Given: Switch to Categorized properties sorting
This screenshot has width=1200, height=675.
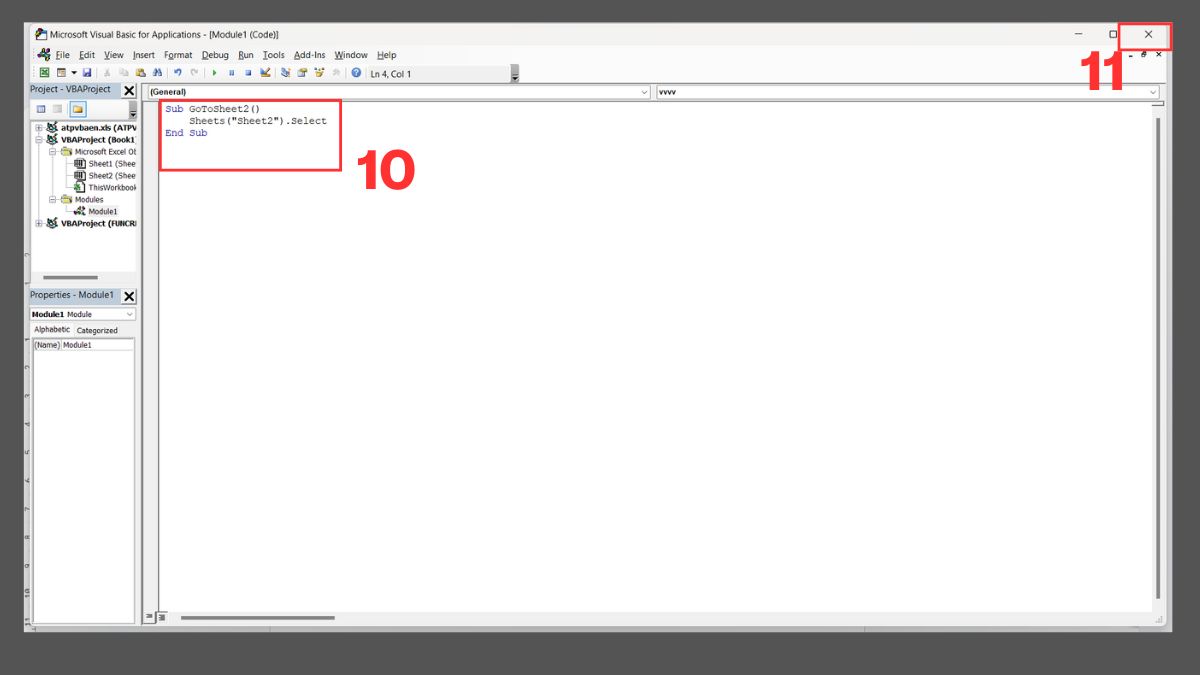Looking at the screenshot, I should [x=96, y=330].
